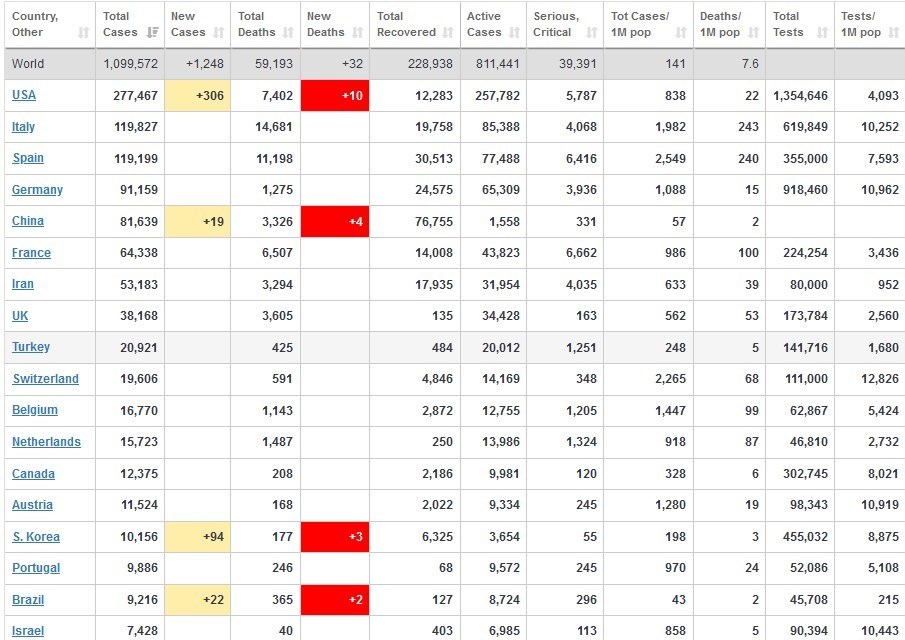Screen dimensions: 905x640
Task: Sort the Country, Other column
Action: click(83, 32)
